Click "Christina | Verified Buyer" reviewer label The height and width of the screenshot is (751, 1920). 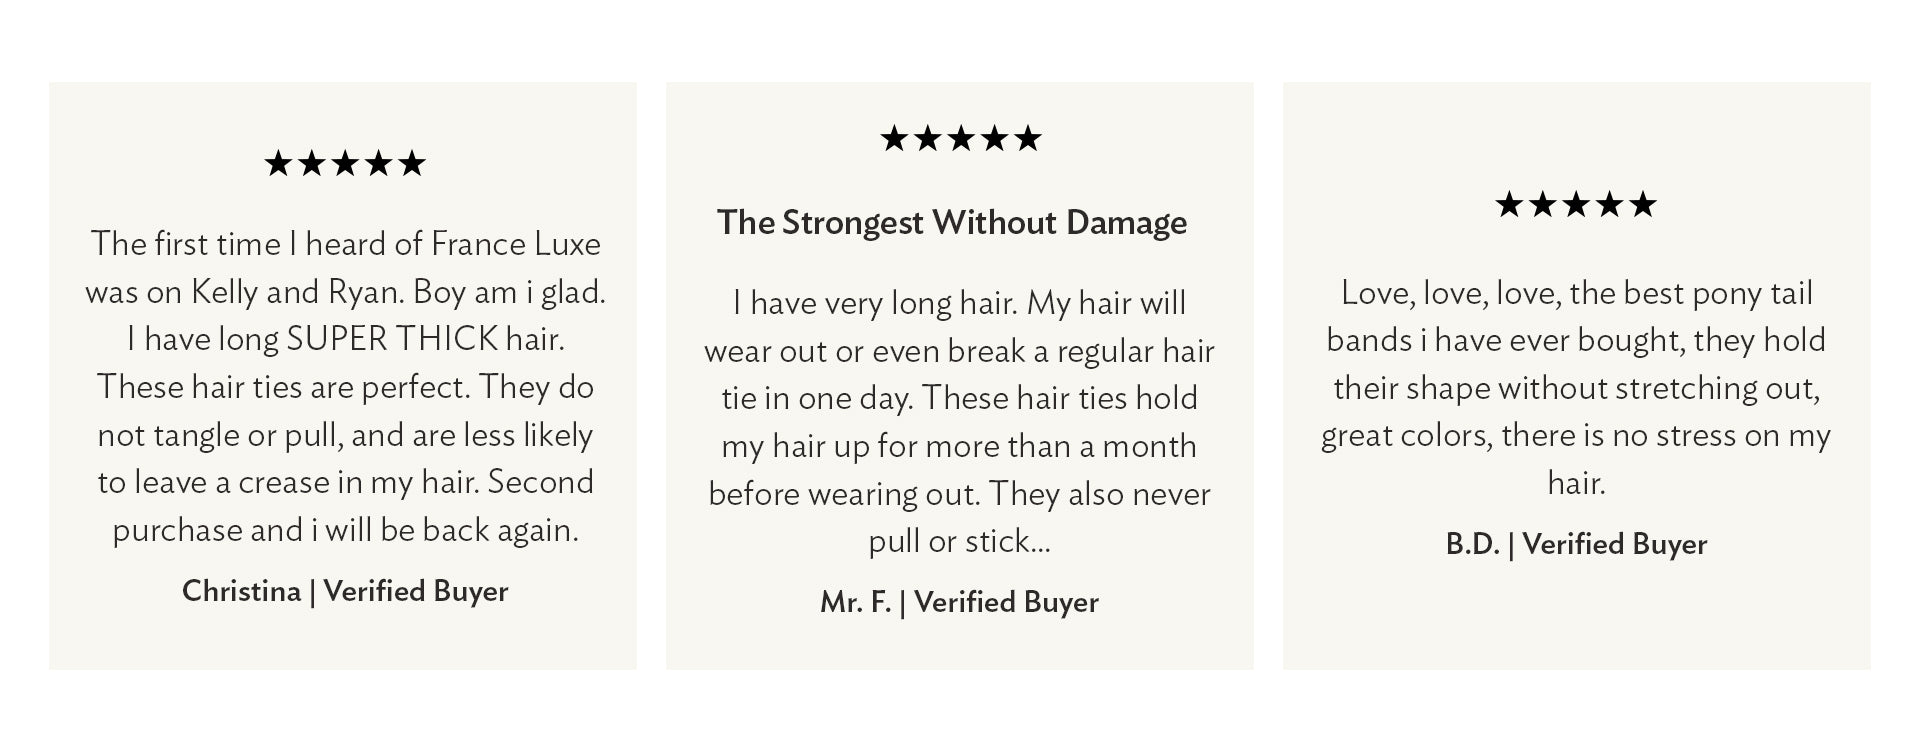click(345, 591)
